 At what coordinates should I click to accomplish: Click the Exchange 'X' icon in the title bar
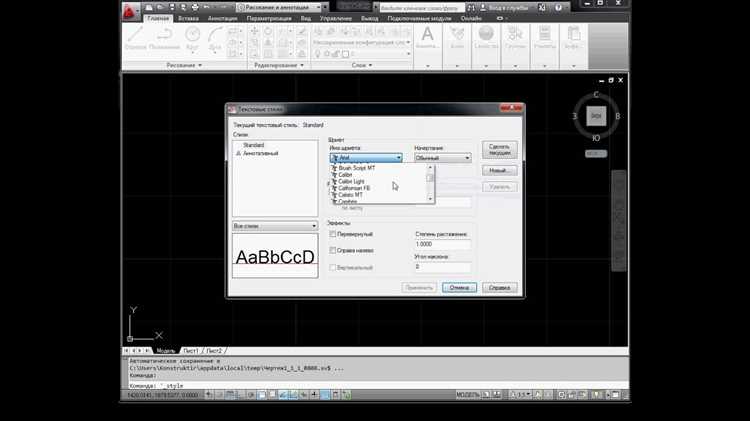542,8
